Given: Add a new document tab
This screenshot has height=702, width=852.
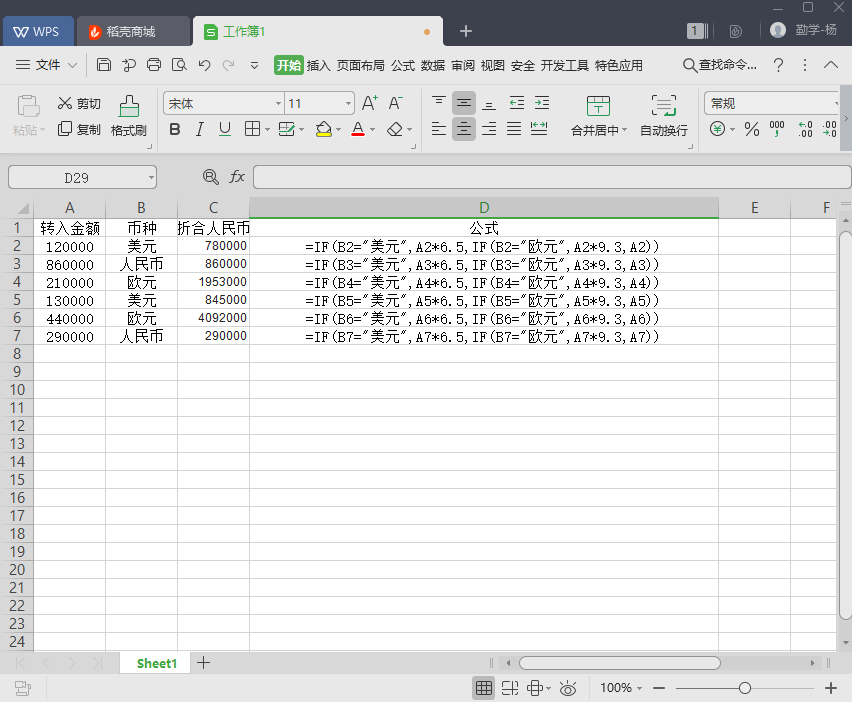Looking at the screenshot, I should pyautogui.click(x=466, y=31).
